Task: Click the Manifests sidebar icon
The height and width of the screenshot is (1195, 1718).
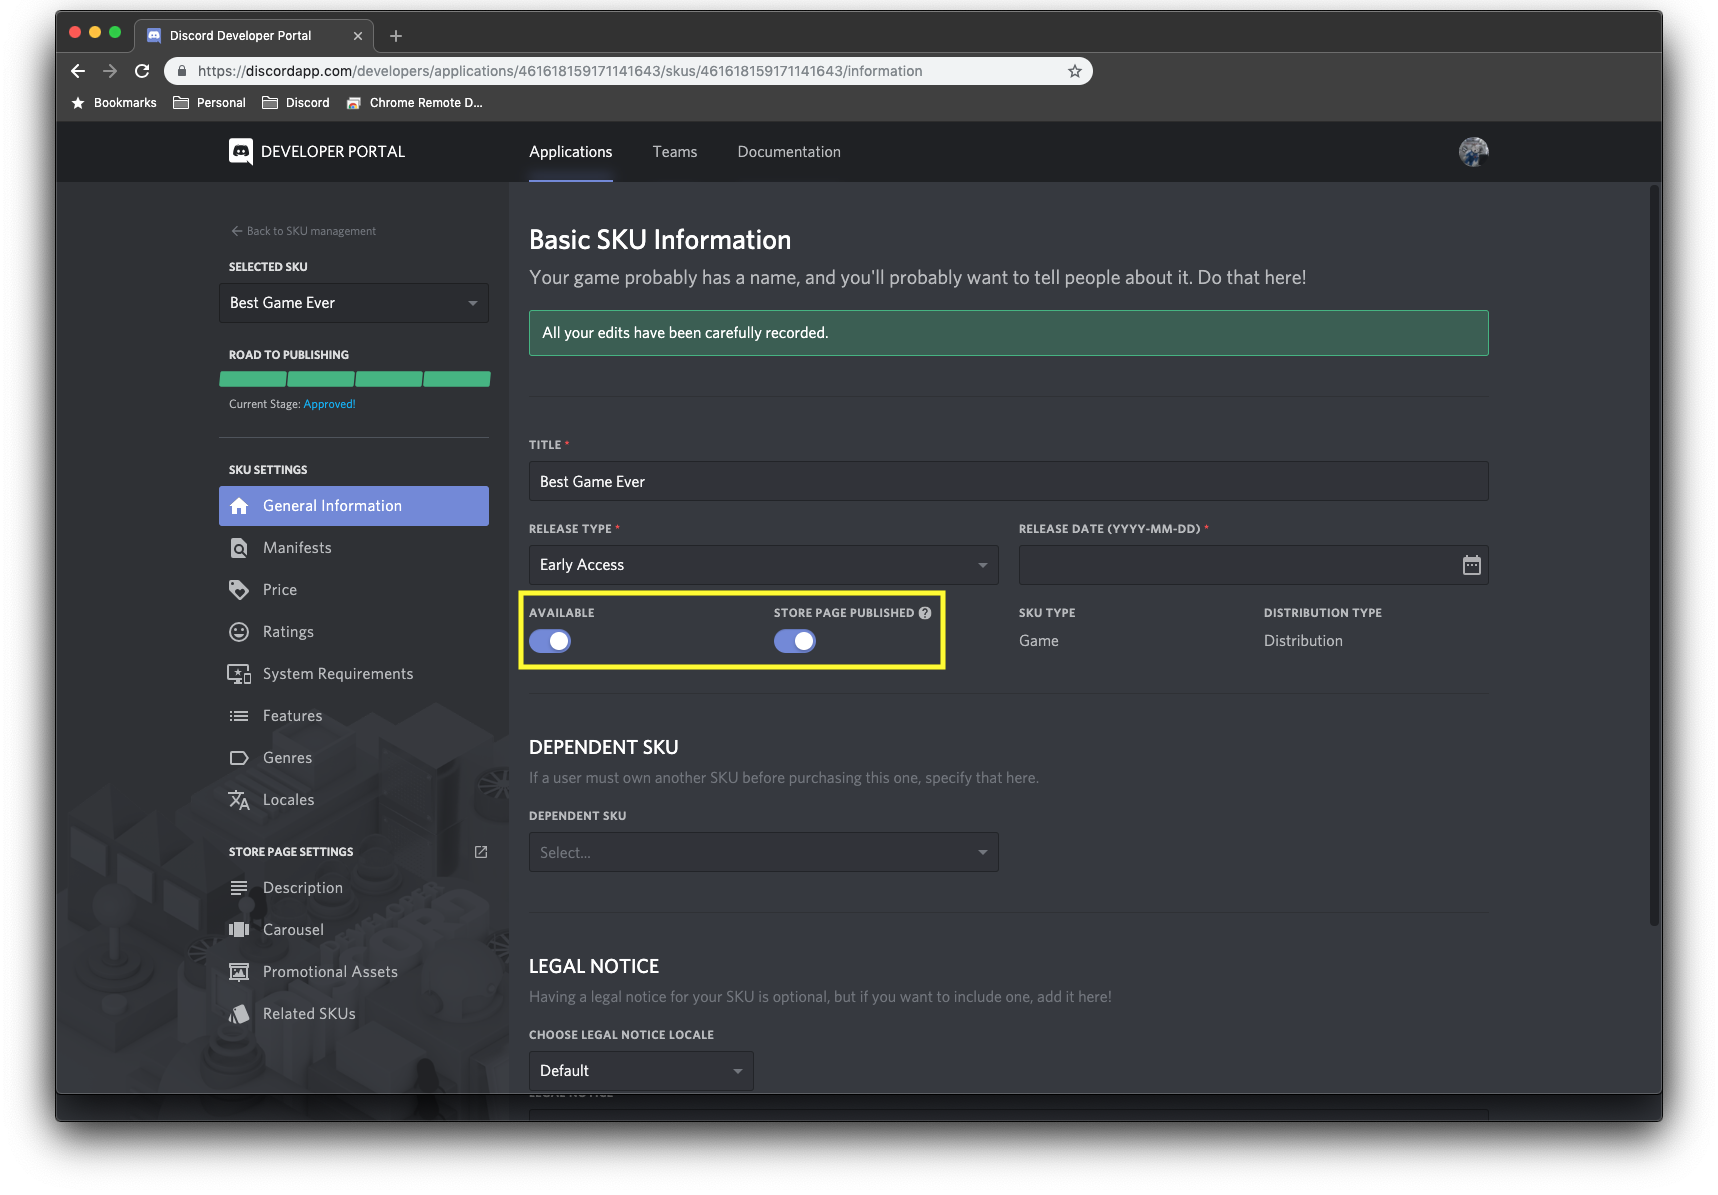Action: click(239, 548)
